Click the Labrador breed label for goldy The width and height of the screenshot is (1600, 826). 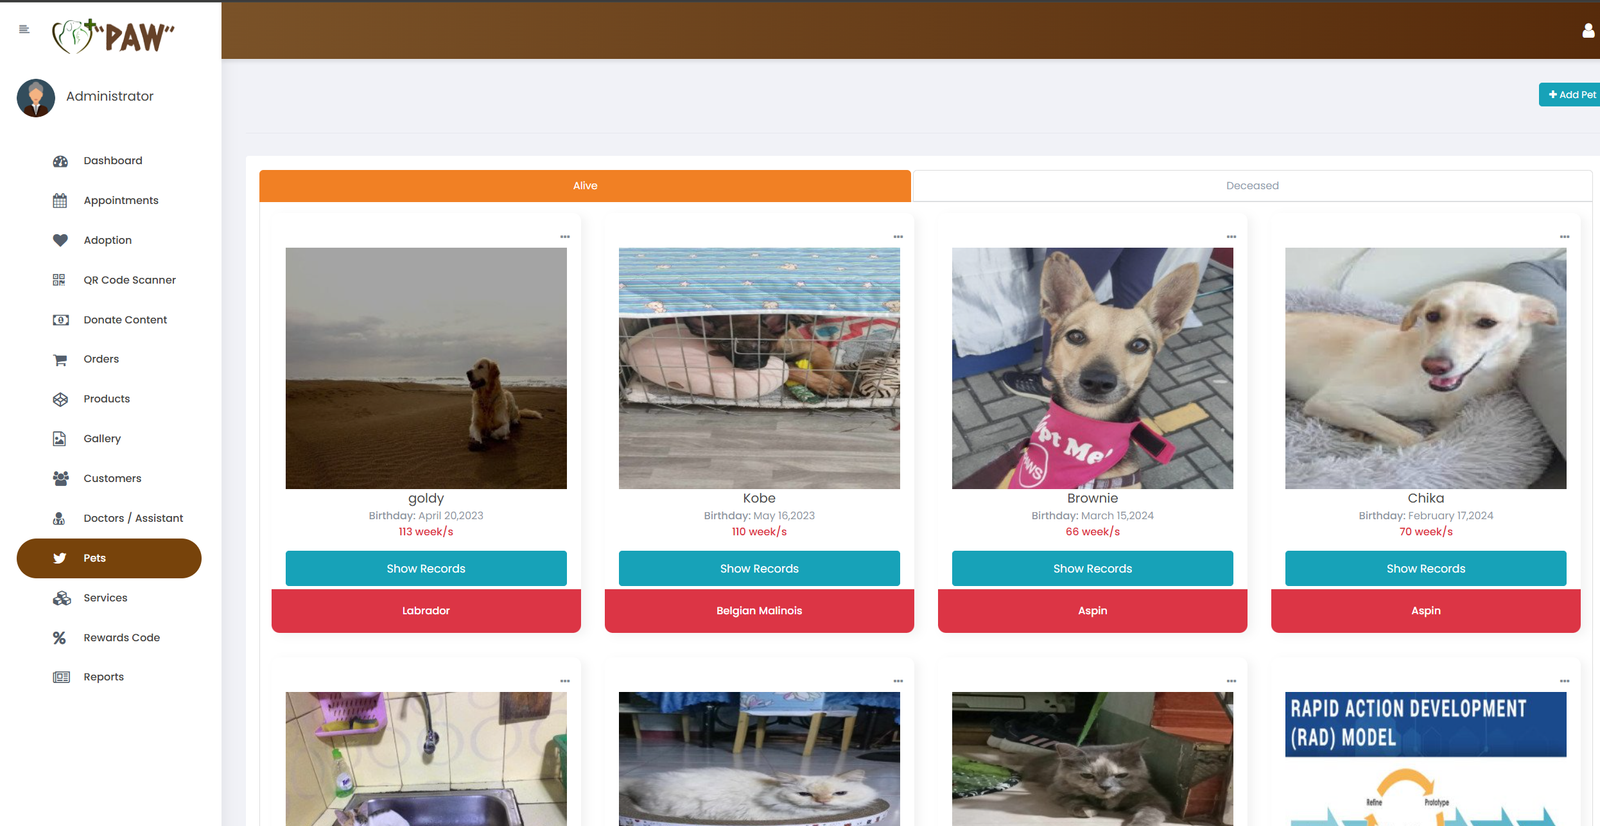point(426,611)
